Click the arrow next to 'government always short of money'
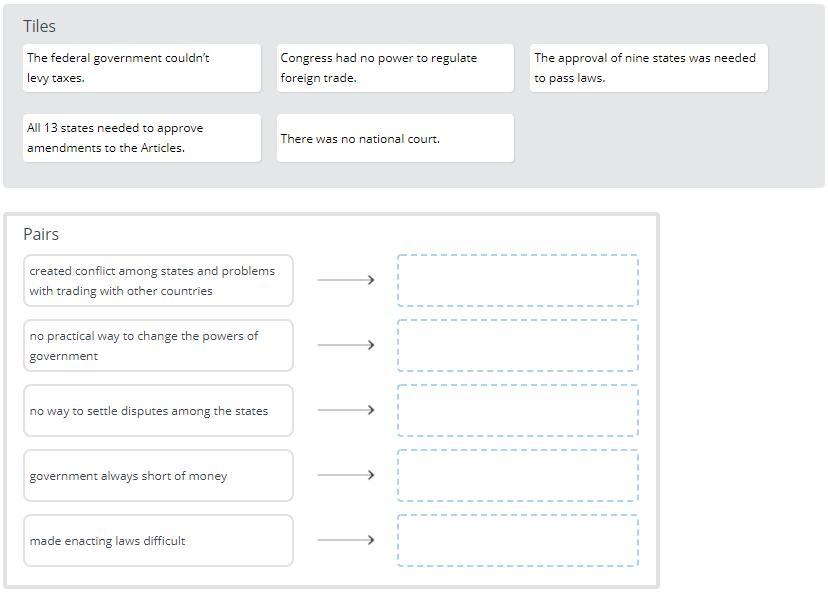 tap(345, 475)
